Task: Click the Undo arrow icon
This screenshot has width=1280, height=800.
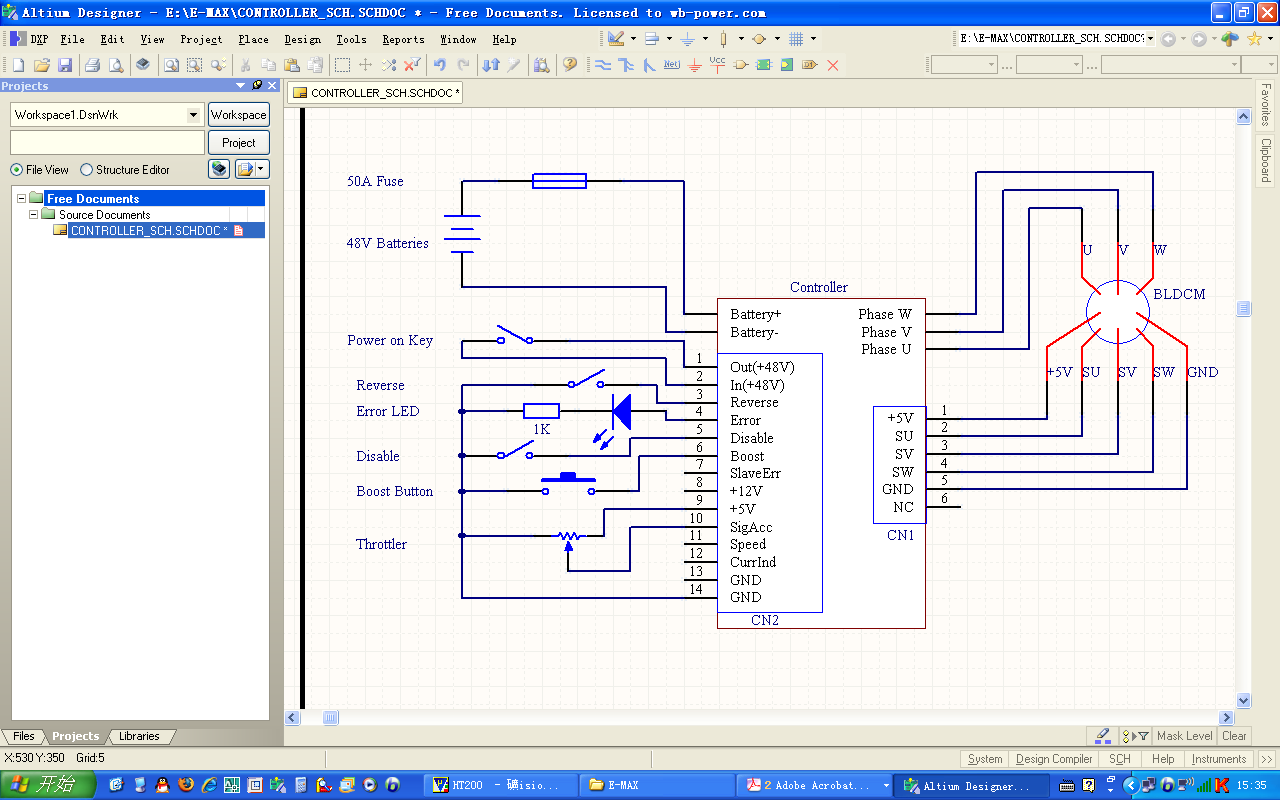Action: 439,65
